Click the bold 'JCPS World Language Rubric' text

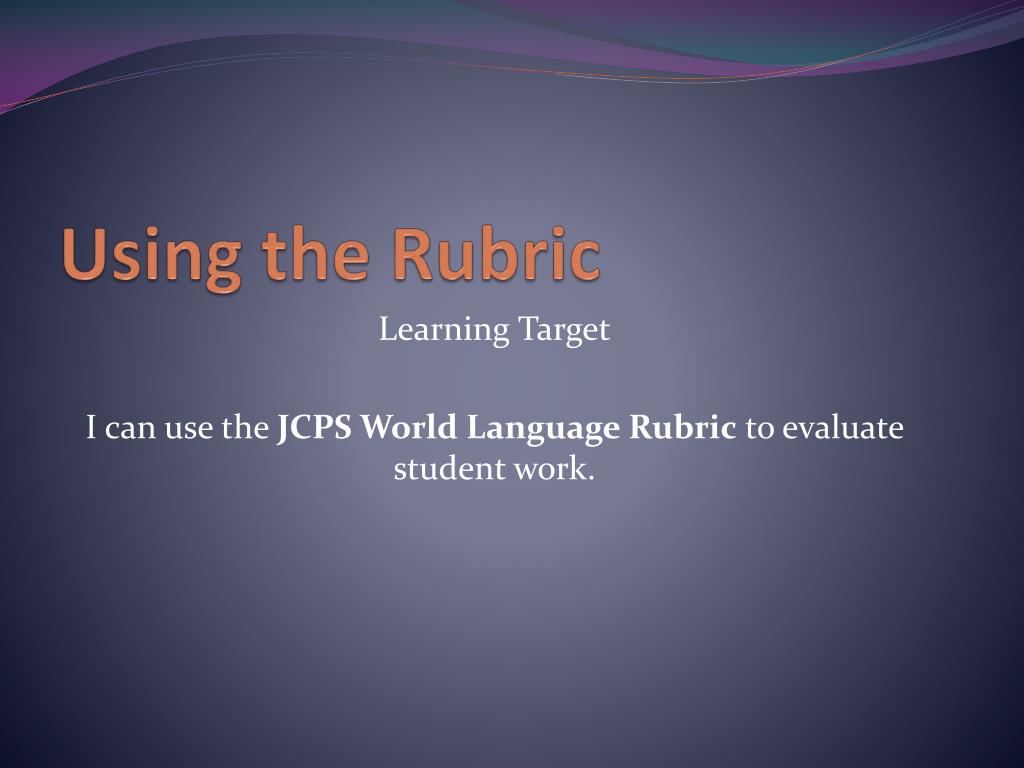tap(506, 428)
